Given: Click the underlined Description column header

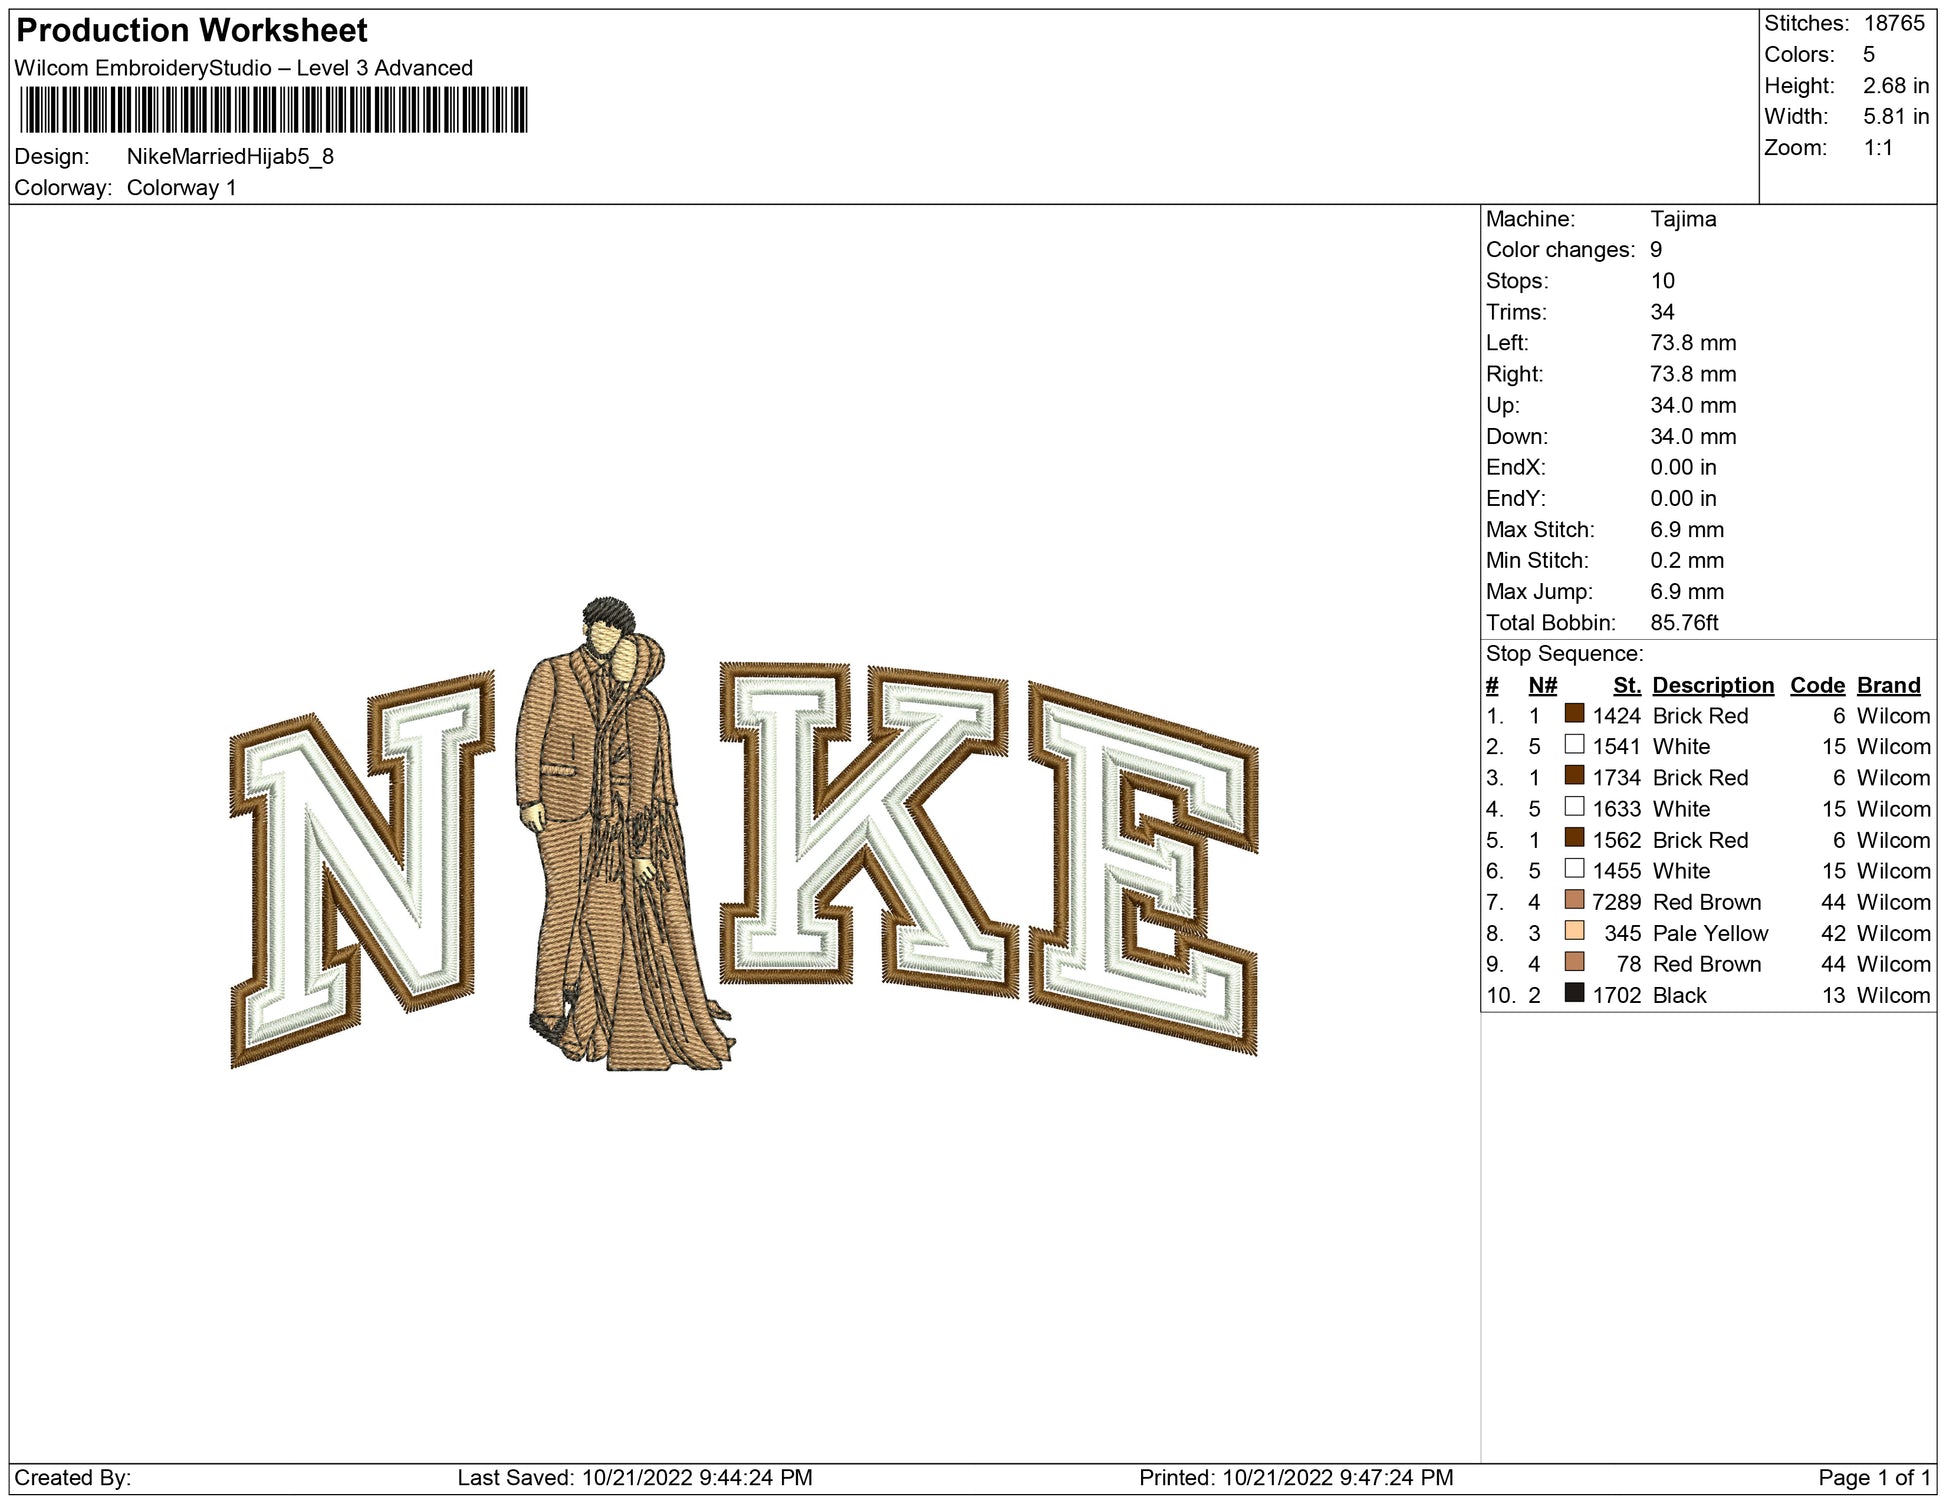Looking at the screenshot, I should pos(1712,685).
